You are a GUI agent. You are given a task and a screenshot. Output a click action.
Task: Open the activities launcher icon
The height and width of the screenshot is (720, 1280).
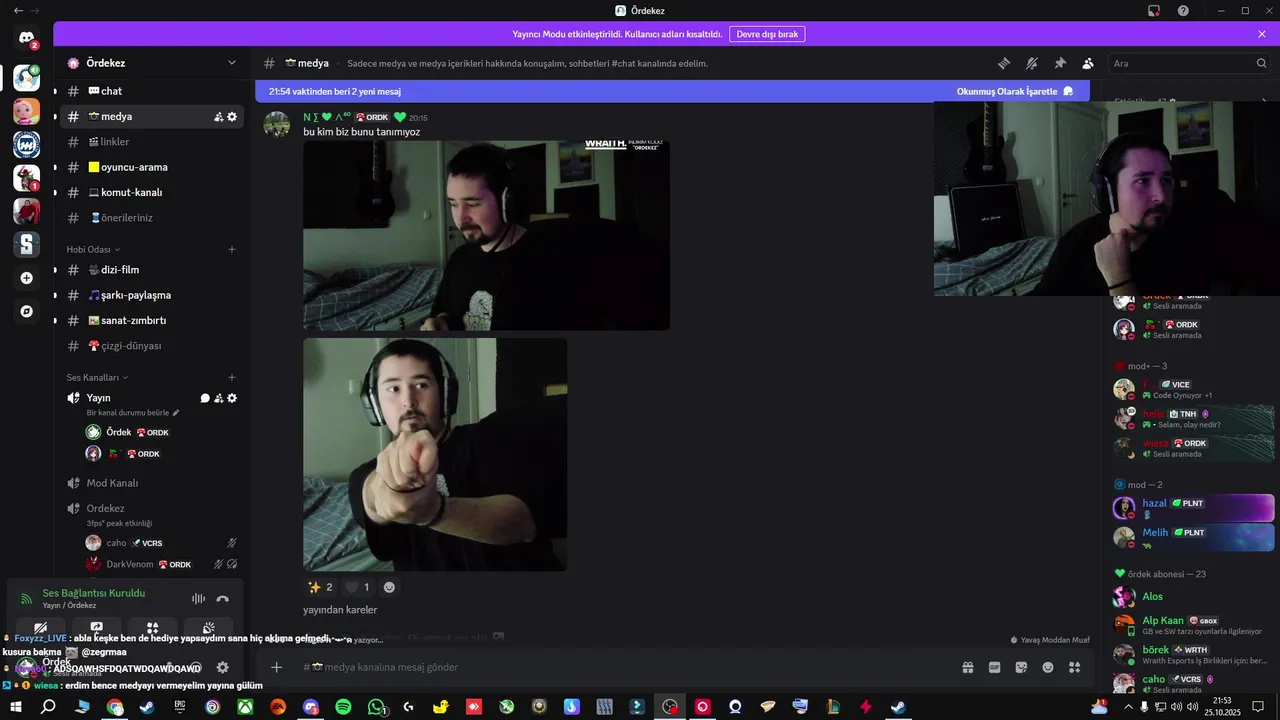[152, 628]
